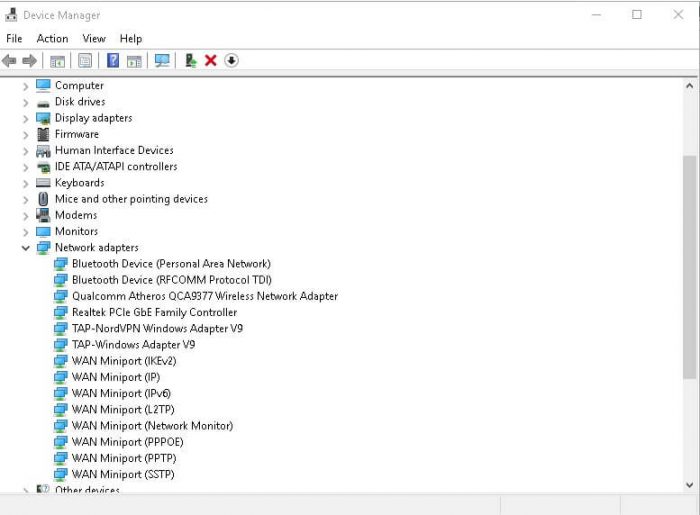
Task: Toggle the action pane toolbar icon
Action: pos(134,61)
